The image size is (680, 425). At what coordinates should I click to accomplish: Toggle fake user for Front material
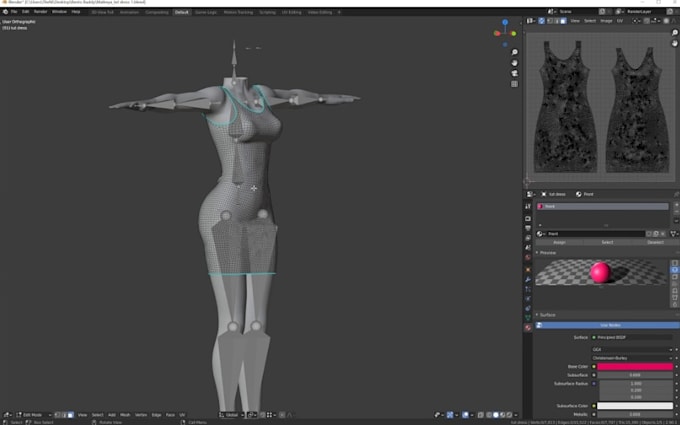click(x=649, y=234)
